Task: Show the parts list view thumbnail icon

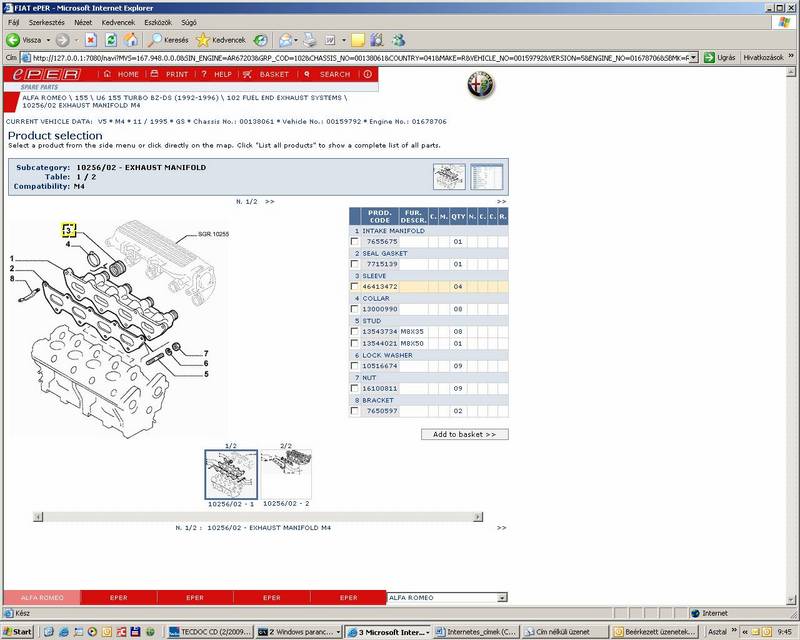Action: pos(486,177)
